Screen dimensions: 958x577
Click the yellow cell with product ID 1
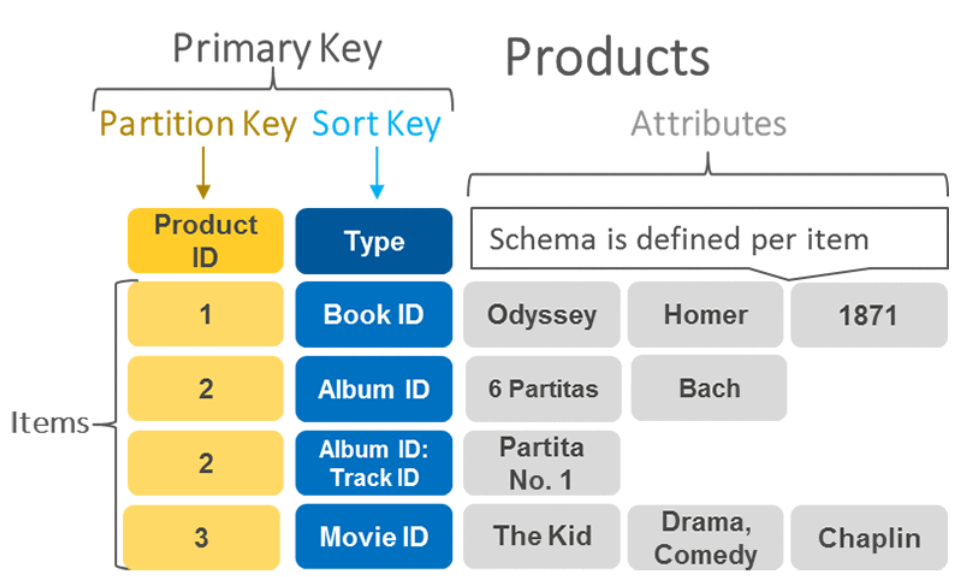(x=205, y=314)
